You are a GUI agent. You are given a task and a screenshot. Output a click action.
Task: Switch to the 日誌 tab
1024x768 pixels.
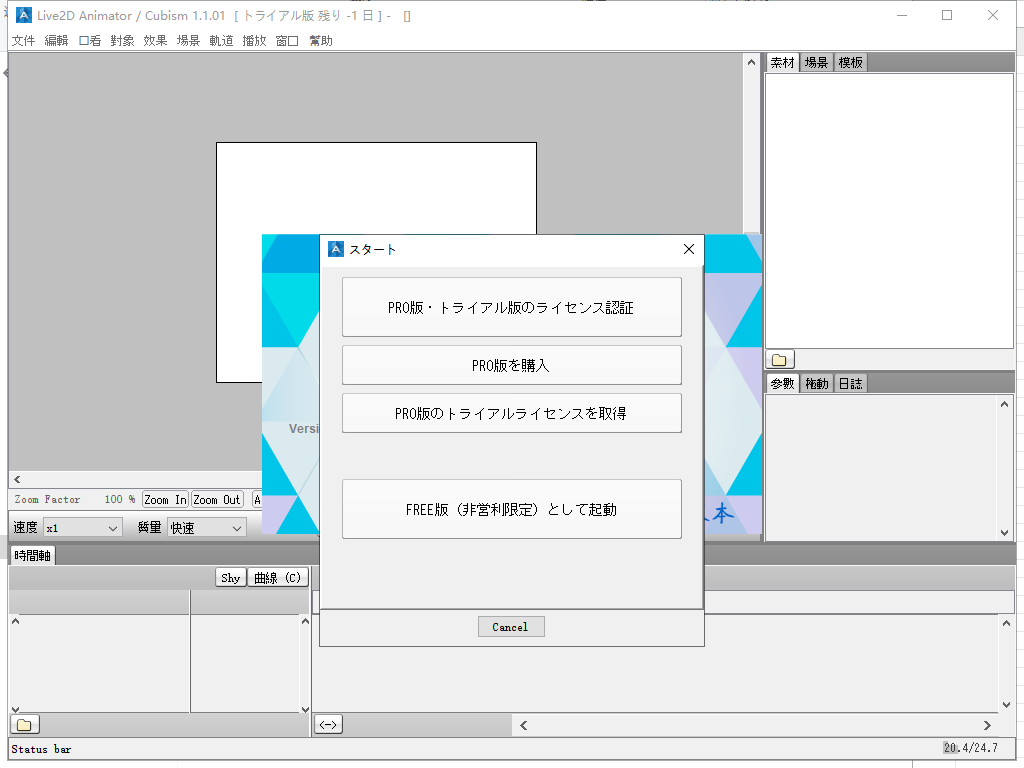(850, 384)
